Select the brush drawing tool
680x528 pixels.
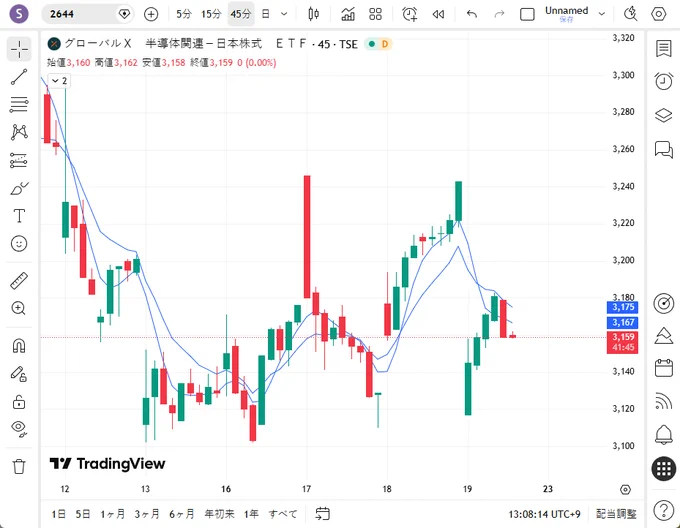[x=19, y=189]
